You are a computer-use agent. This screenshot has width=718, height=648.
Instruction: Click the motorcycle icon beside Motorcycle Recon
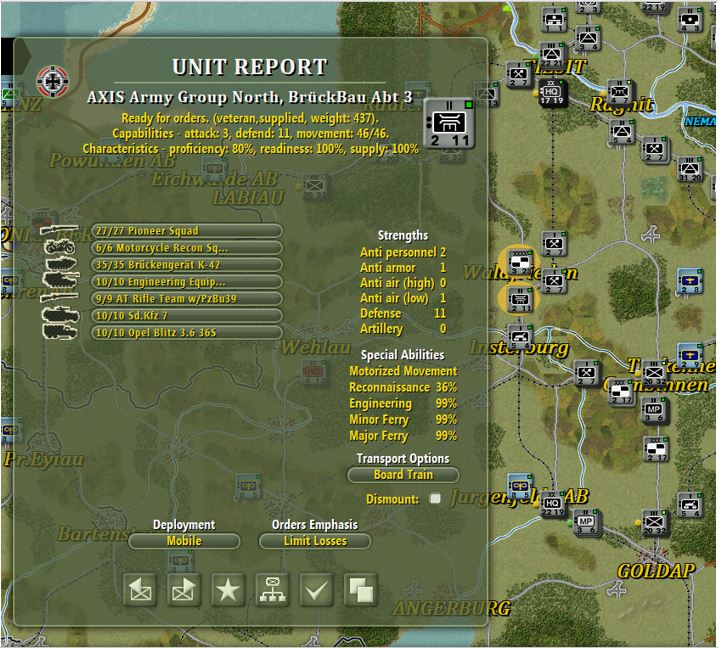[60, 247]
